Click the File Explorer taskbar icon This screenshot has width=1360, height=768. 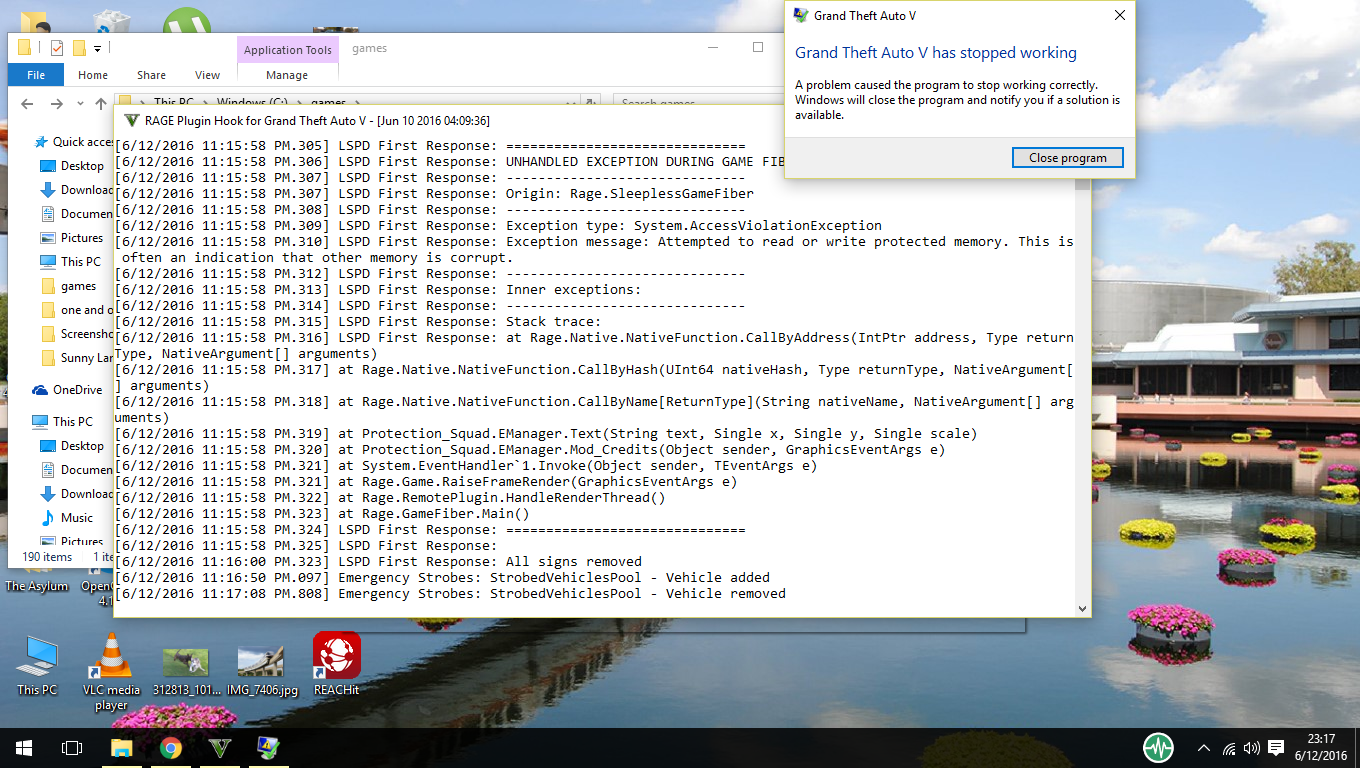(121, 748)
